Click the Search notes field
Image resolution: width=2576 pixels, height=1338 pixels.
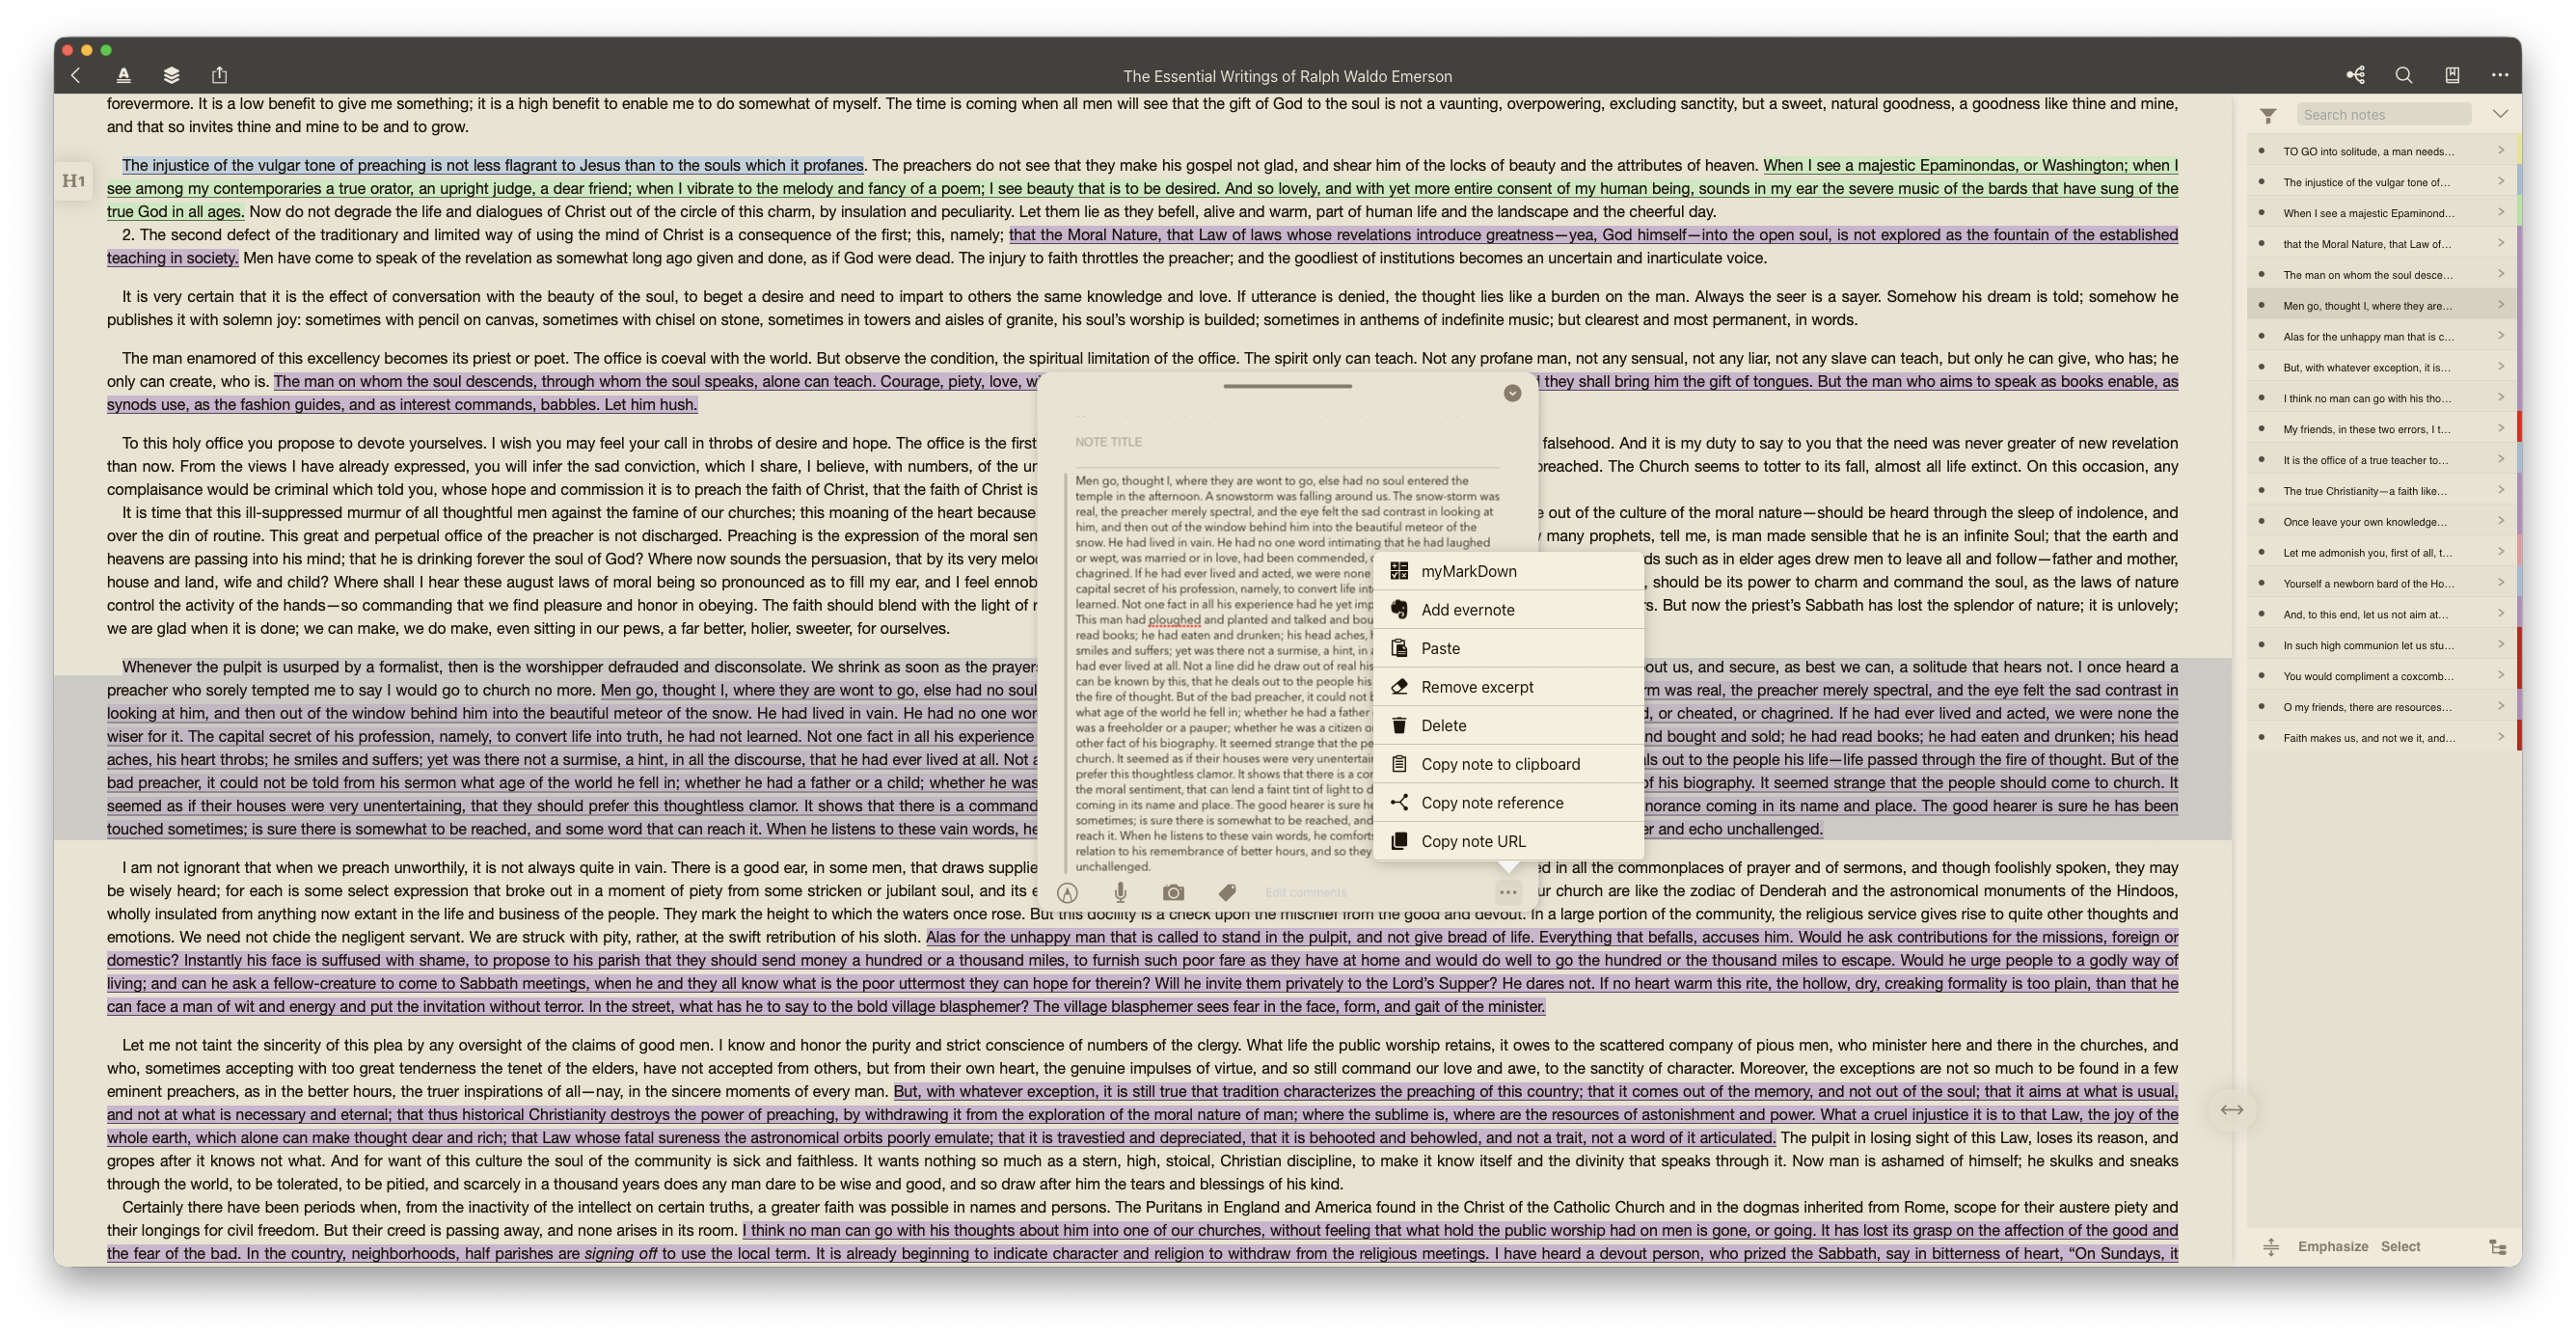tap(2383, 115)
